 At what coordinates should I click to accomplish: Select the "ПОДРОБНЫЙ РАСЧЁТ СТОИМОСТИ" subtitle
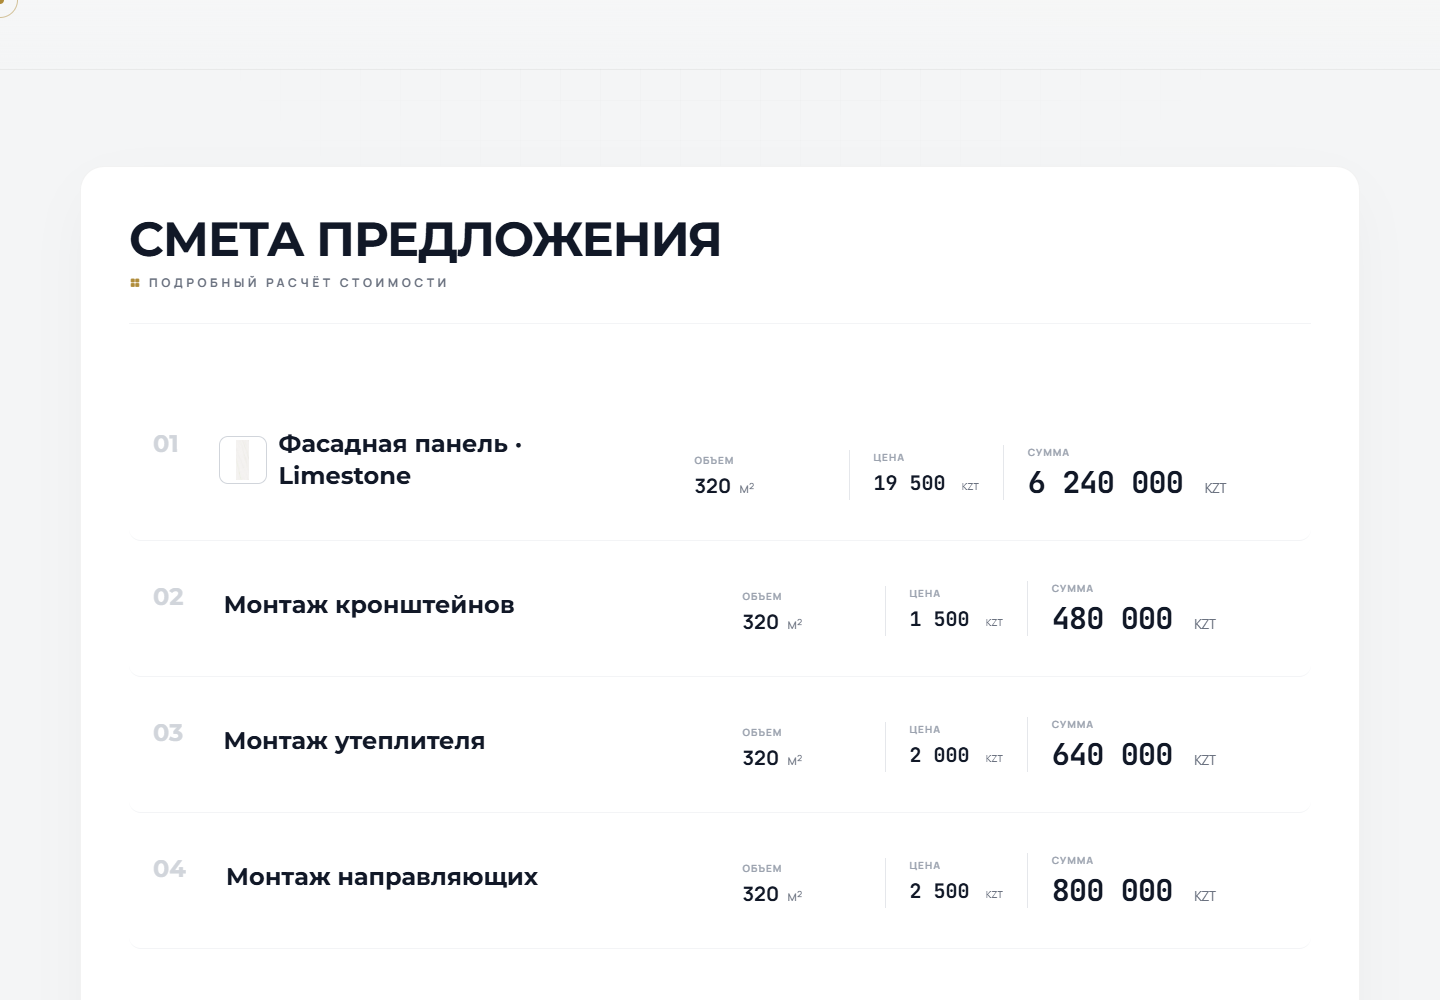point(298,283)
